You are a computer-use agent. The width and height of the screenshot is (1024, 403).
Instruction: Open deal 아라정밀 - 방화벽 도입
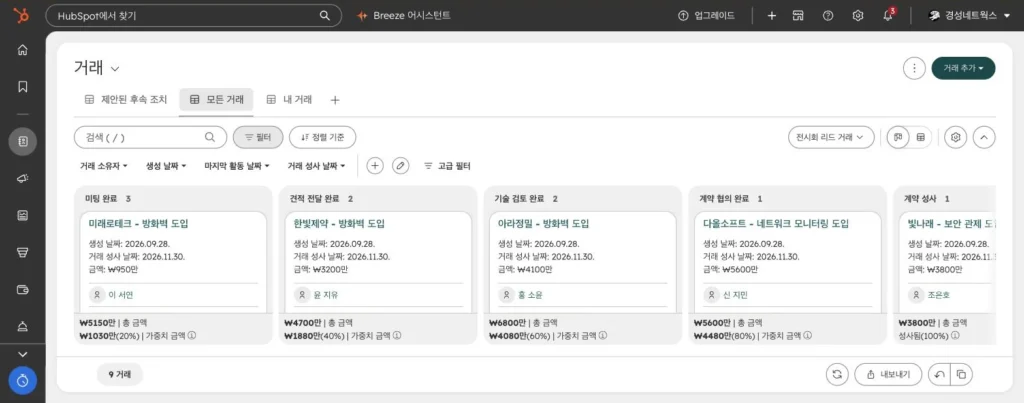(x=543, y=224)
